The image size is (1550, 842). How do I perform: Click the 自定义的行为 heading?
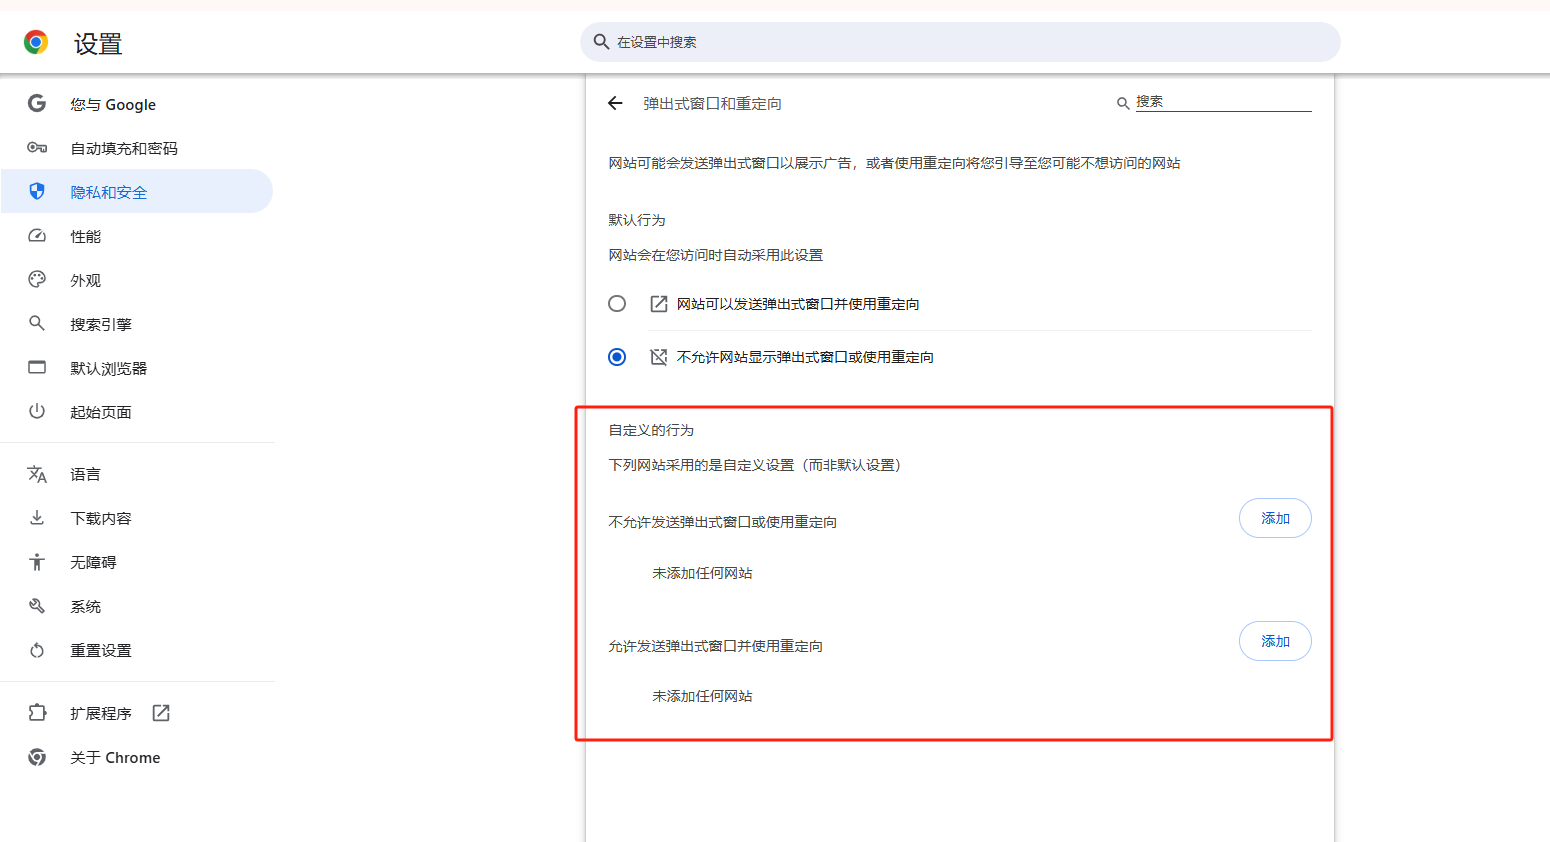point(651,430)
